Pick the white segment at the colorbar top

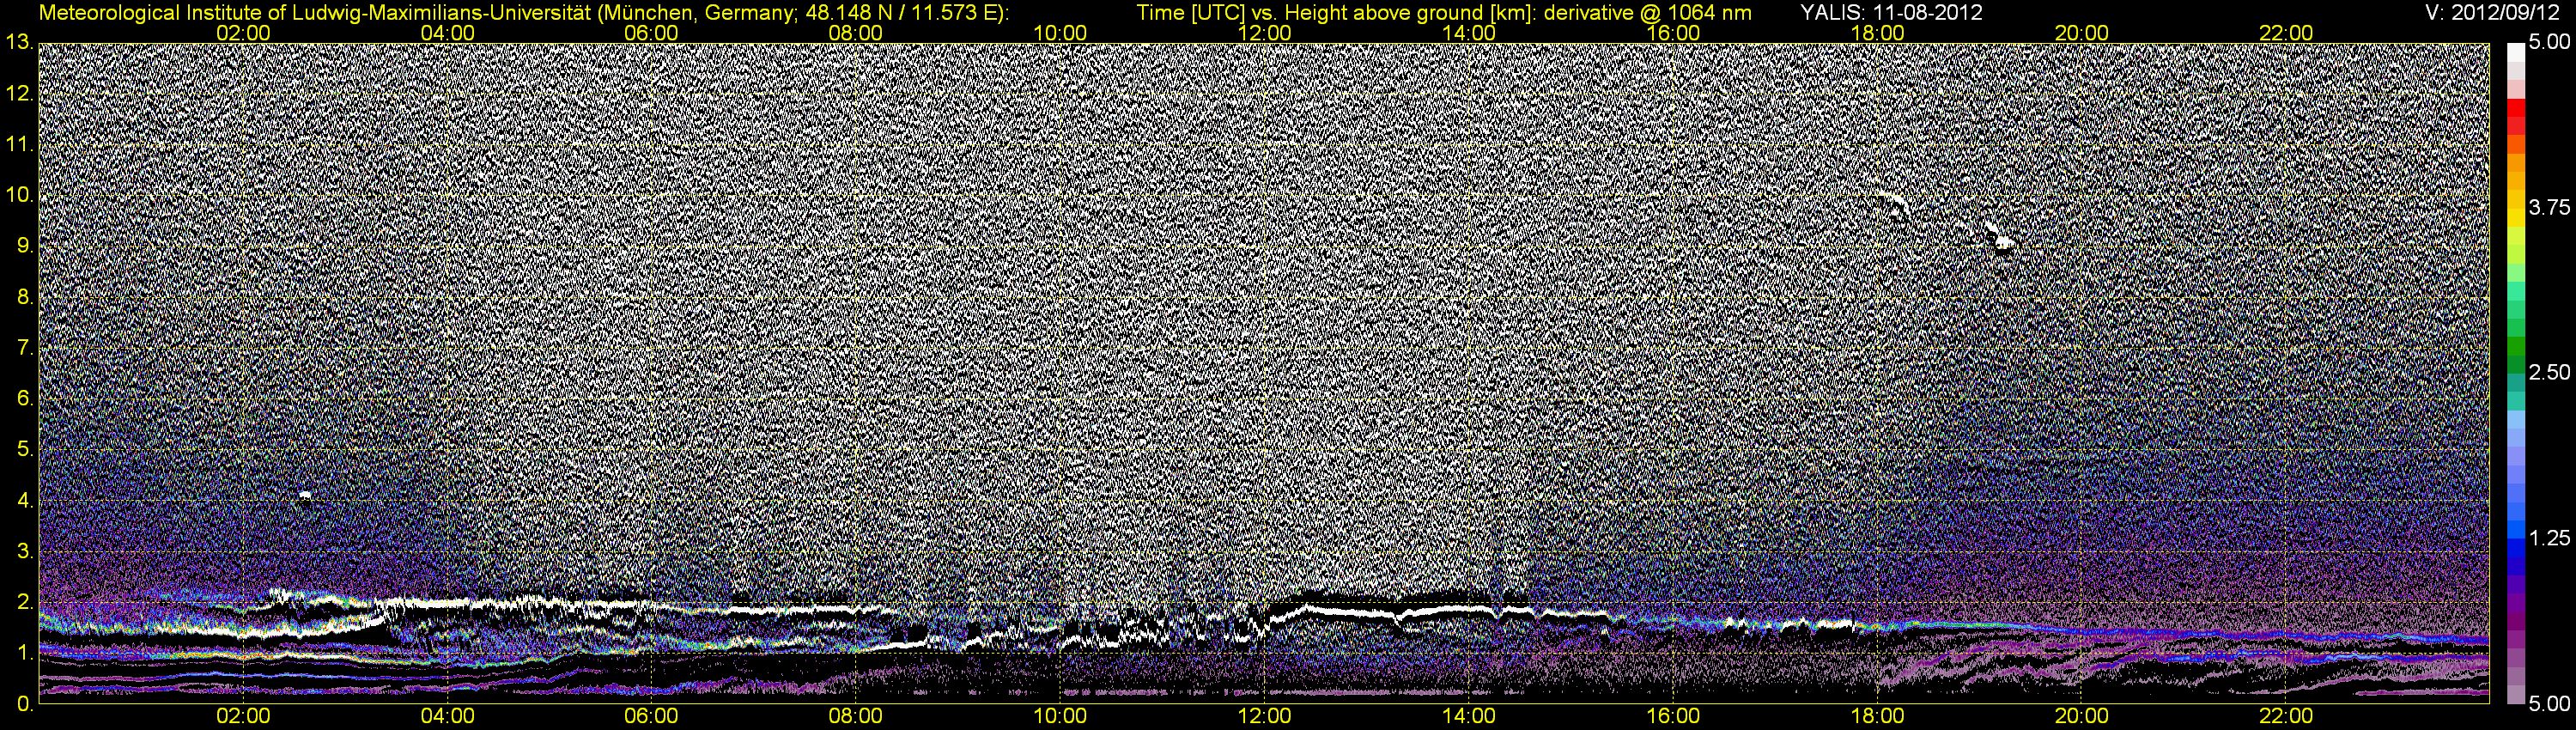2516,52
